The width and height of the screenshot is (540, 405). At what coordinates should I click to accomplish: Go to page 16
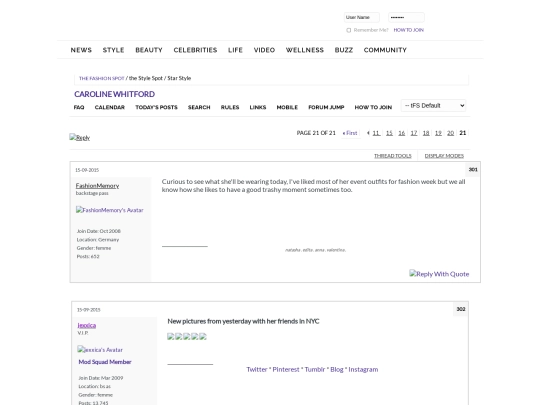coord(402,133)
